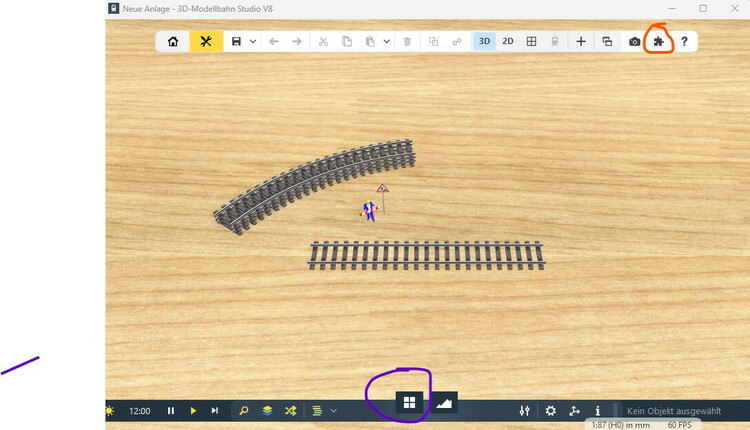The image size is (750, 430).
Task: Switch to 2D view
Action: pyautogui.click(x=508, y=42)
